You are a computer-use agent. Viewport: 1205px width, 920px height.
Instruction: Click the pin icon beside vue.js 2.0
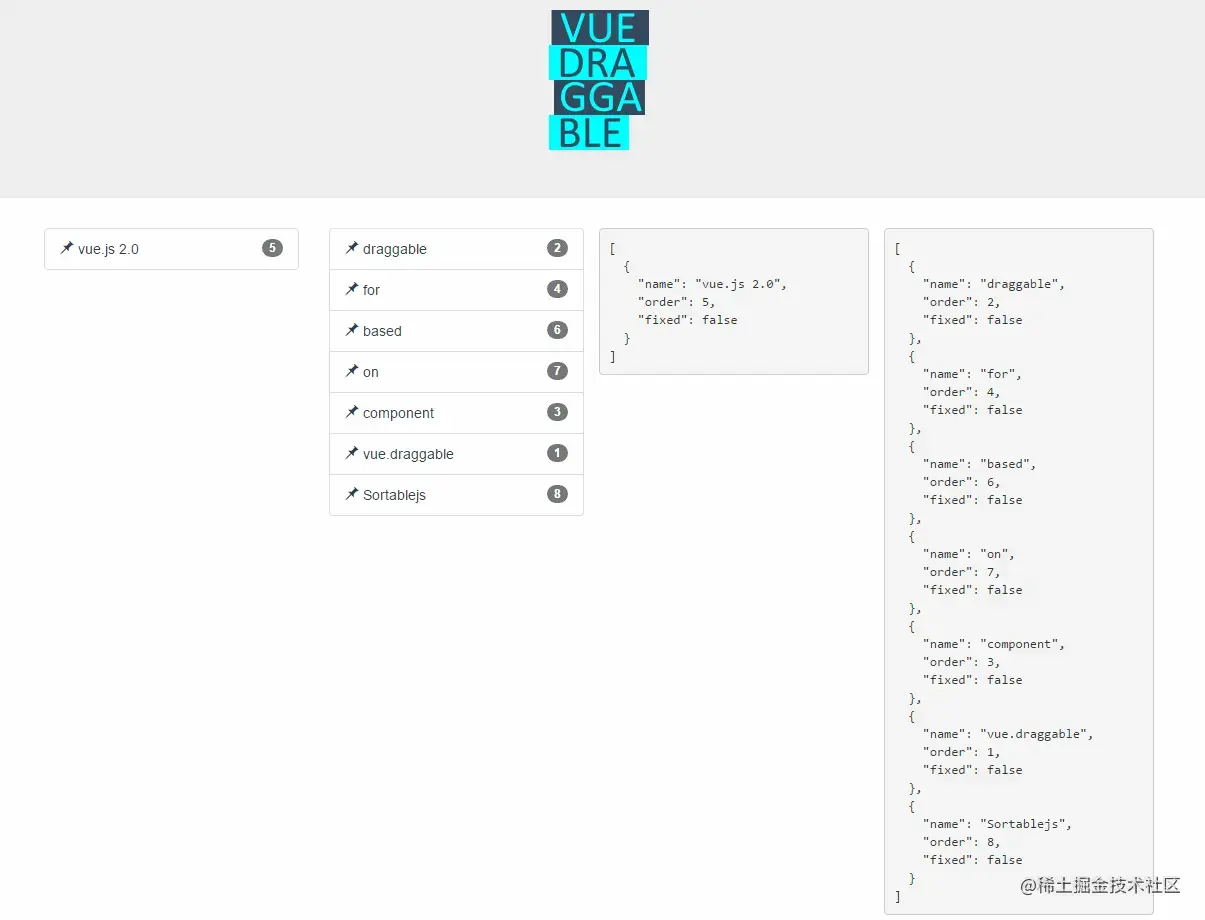point(67,248)
